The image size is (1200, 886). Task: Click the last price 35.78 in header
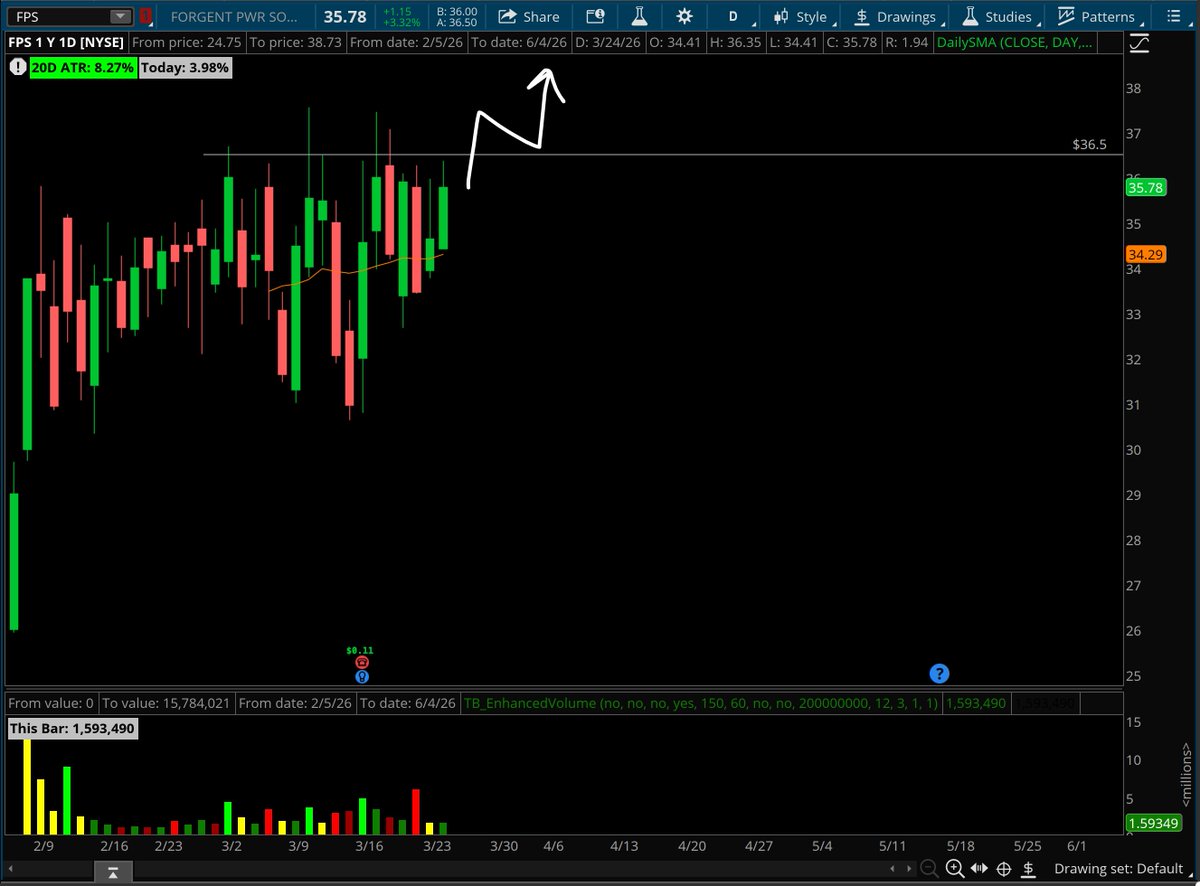[x=344, y=16]
